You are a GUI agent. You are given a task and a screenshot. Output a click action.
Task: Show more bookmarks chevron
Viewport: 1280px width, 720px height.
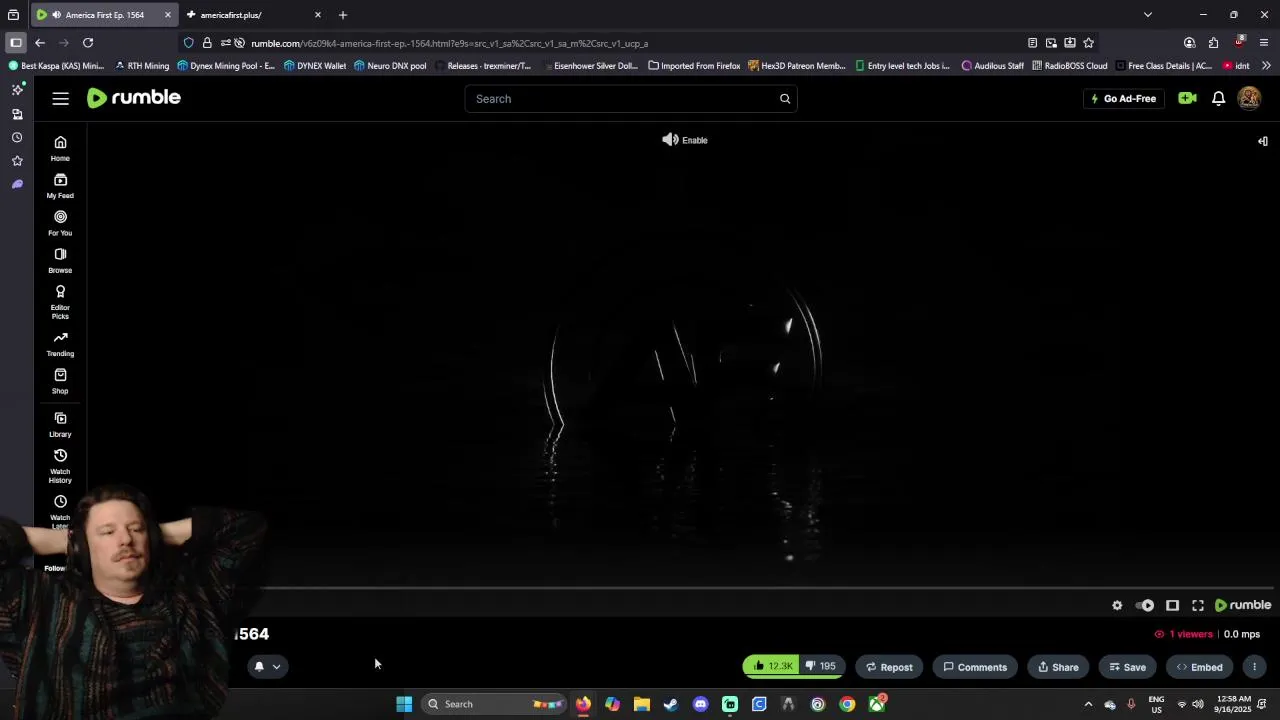[1266, 66]
